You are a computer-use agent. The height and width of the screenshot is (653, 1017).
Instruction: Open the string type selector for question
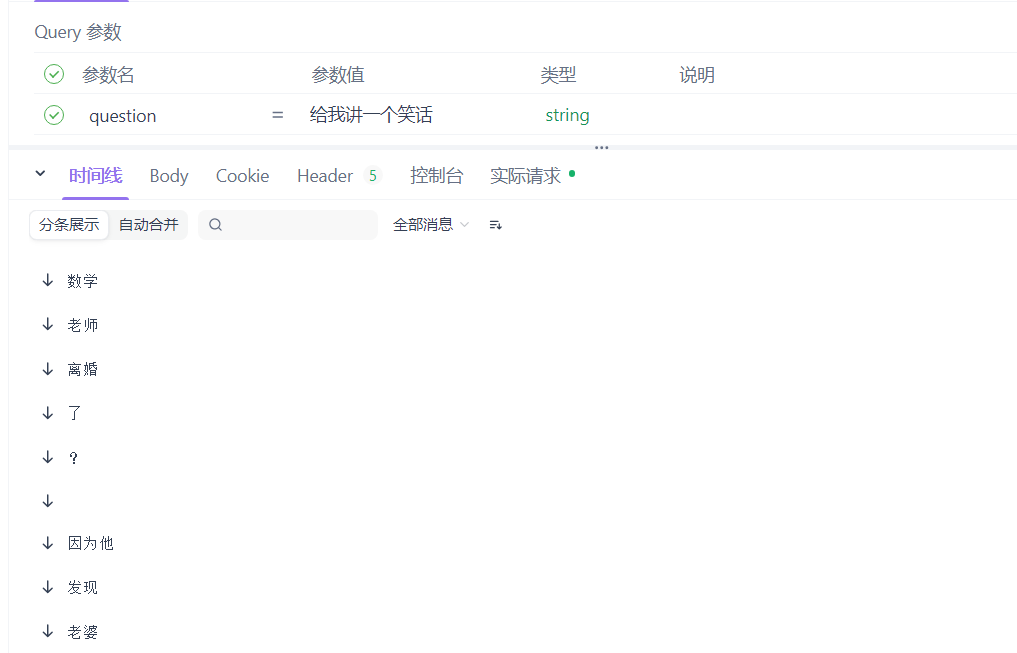click(567, 115)
